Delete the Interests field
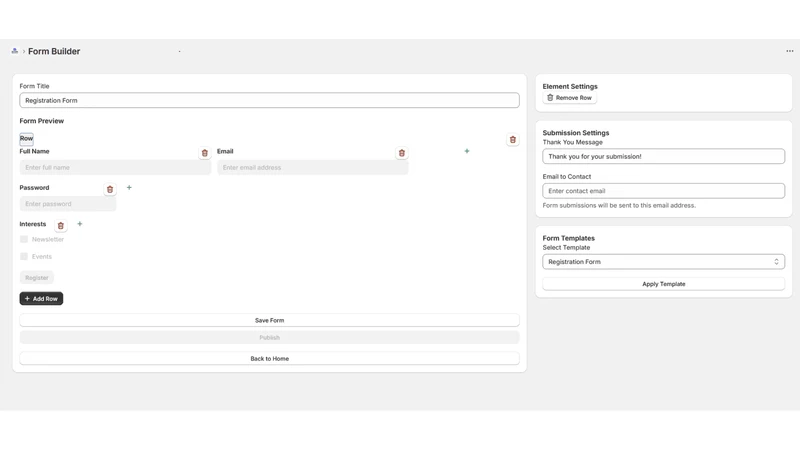This screenshot has height=450, width=800. click(x=61, y=226)
